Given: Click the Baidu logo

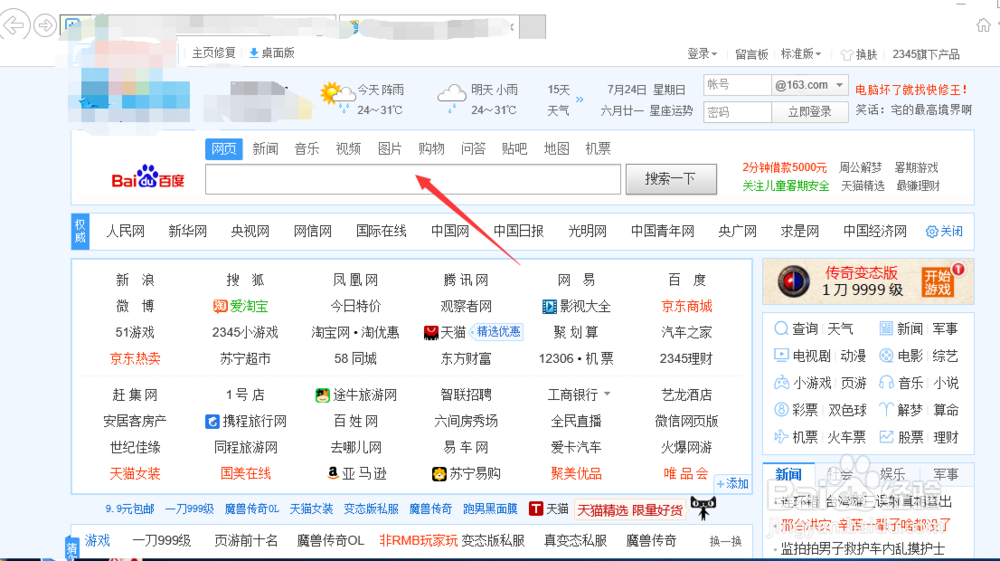Looking at the screenshot, I should 148,177.
